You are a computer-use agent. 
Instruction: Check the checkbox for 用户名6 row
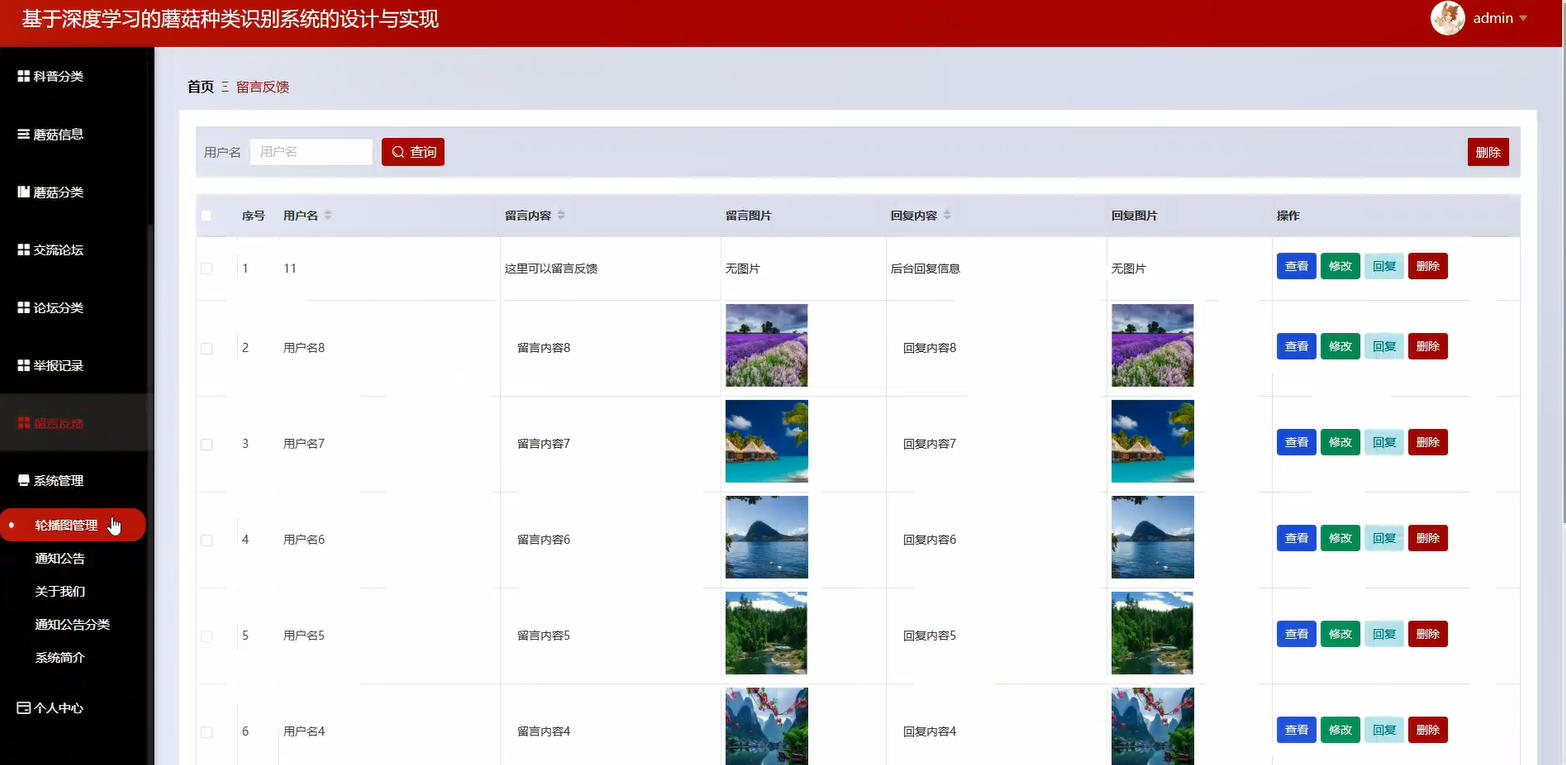click(207, 540)
